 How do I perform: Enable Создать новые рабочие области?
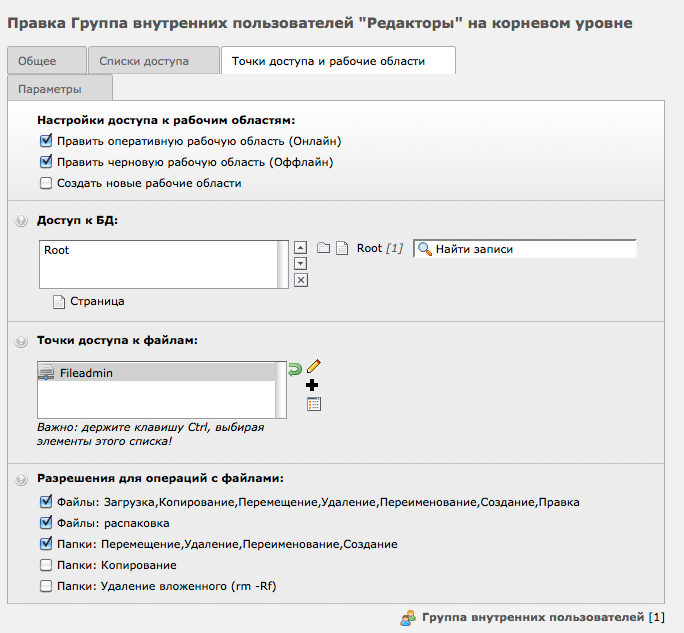pyautogui.click(x=45, y=183)
